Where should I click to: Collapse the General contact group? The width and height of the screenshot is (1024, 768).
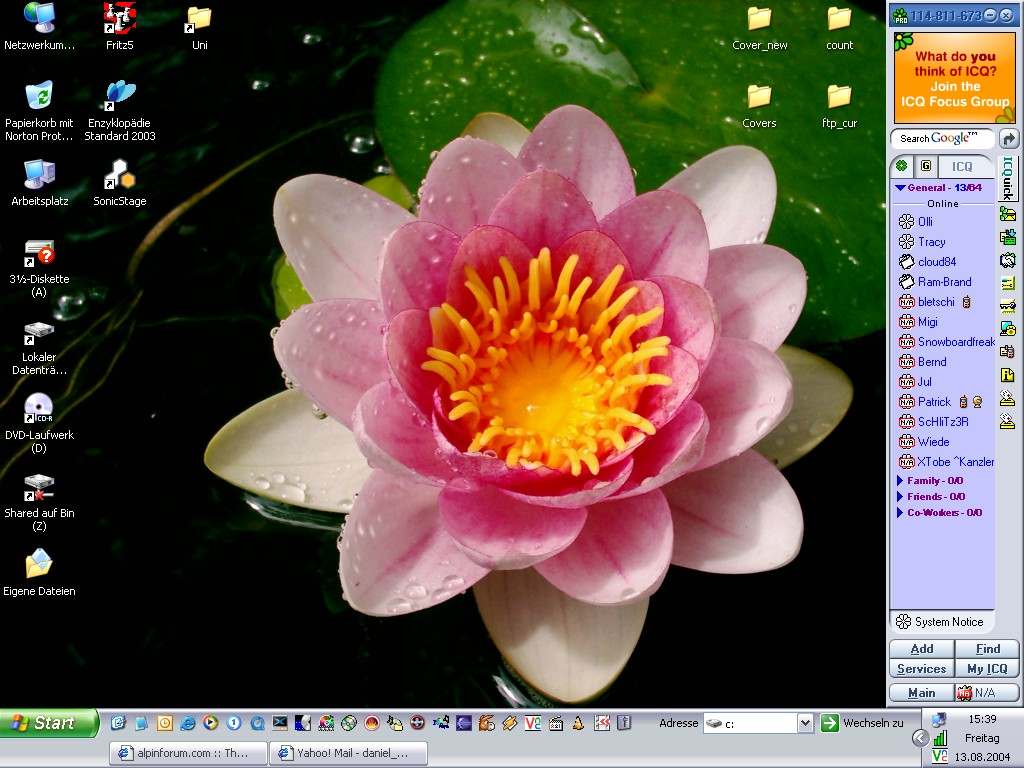click(901, 187)
